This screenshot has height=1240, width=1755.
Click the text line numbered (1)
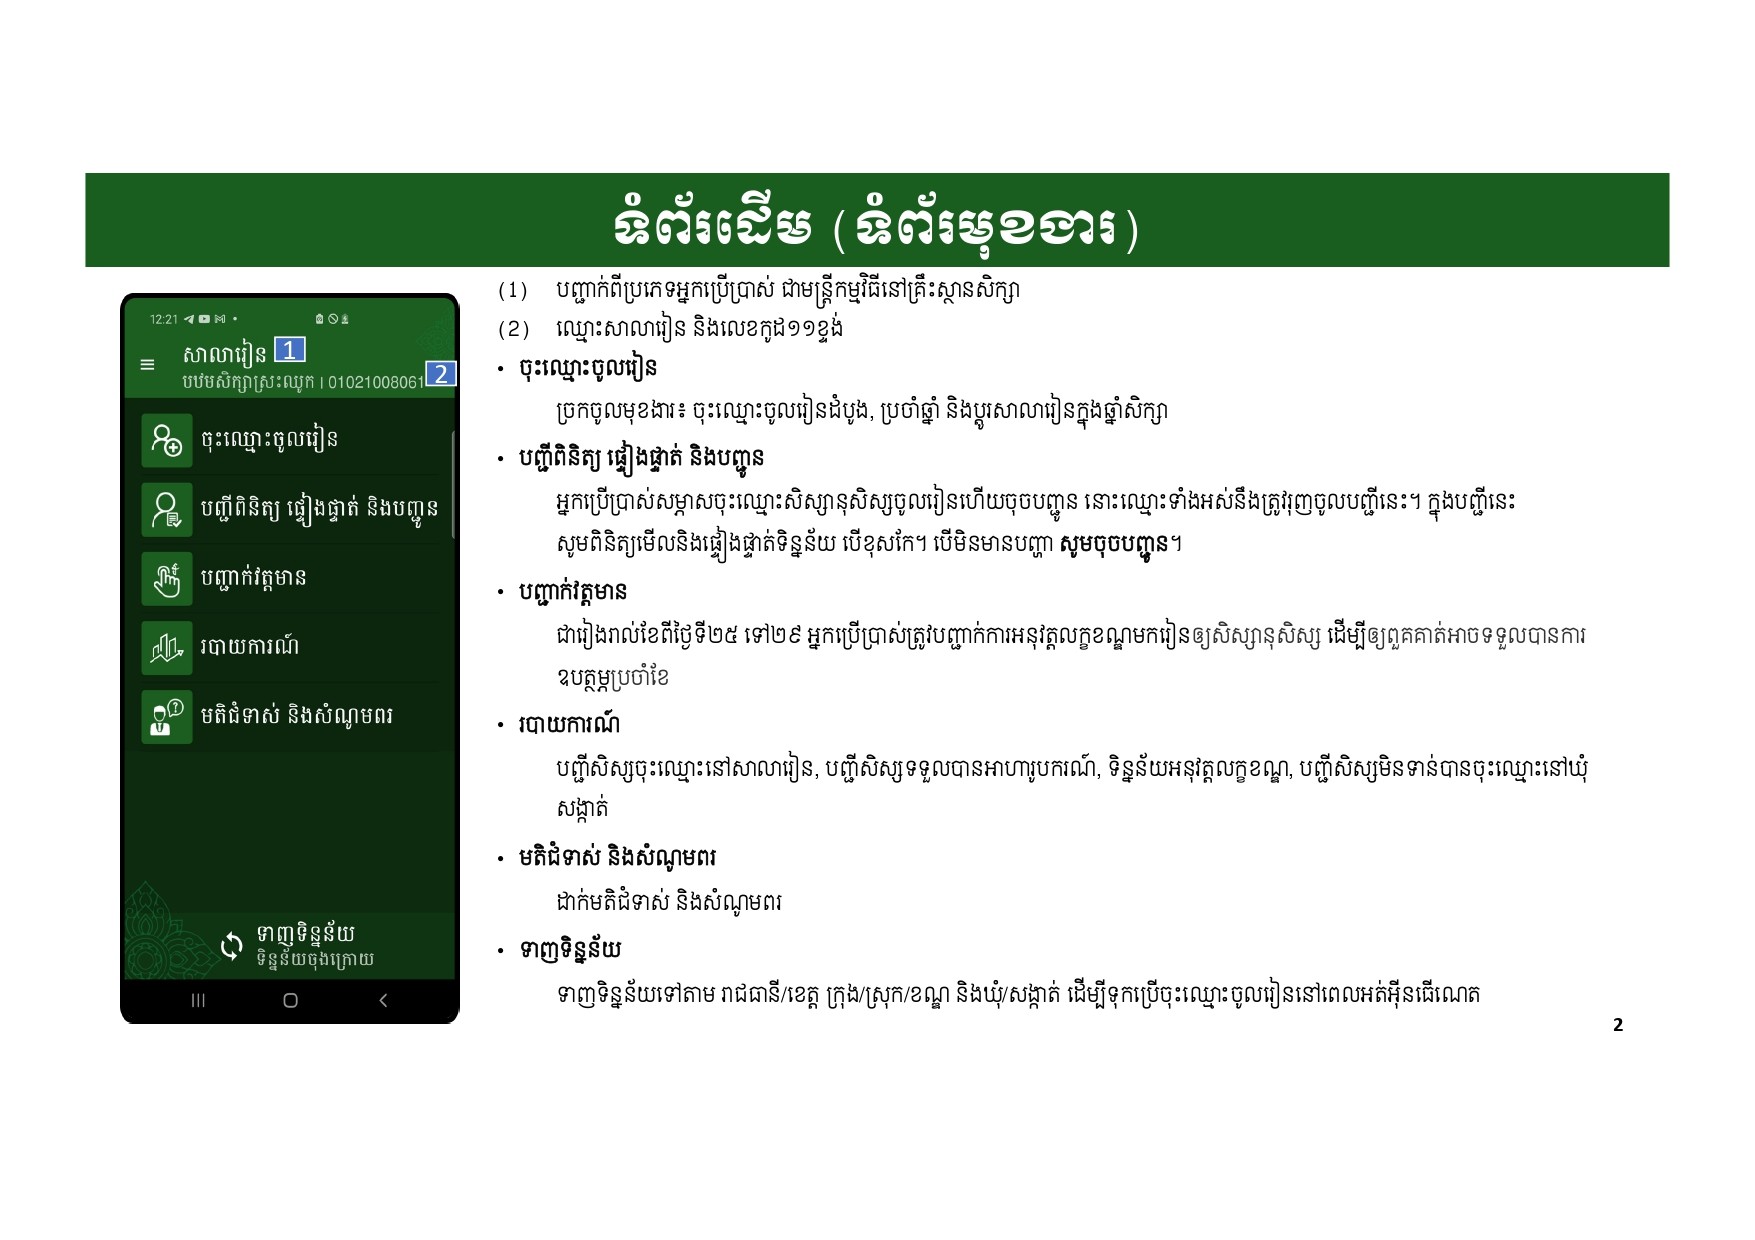click(759, 290)
